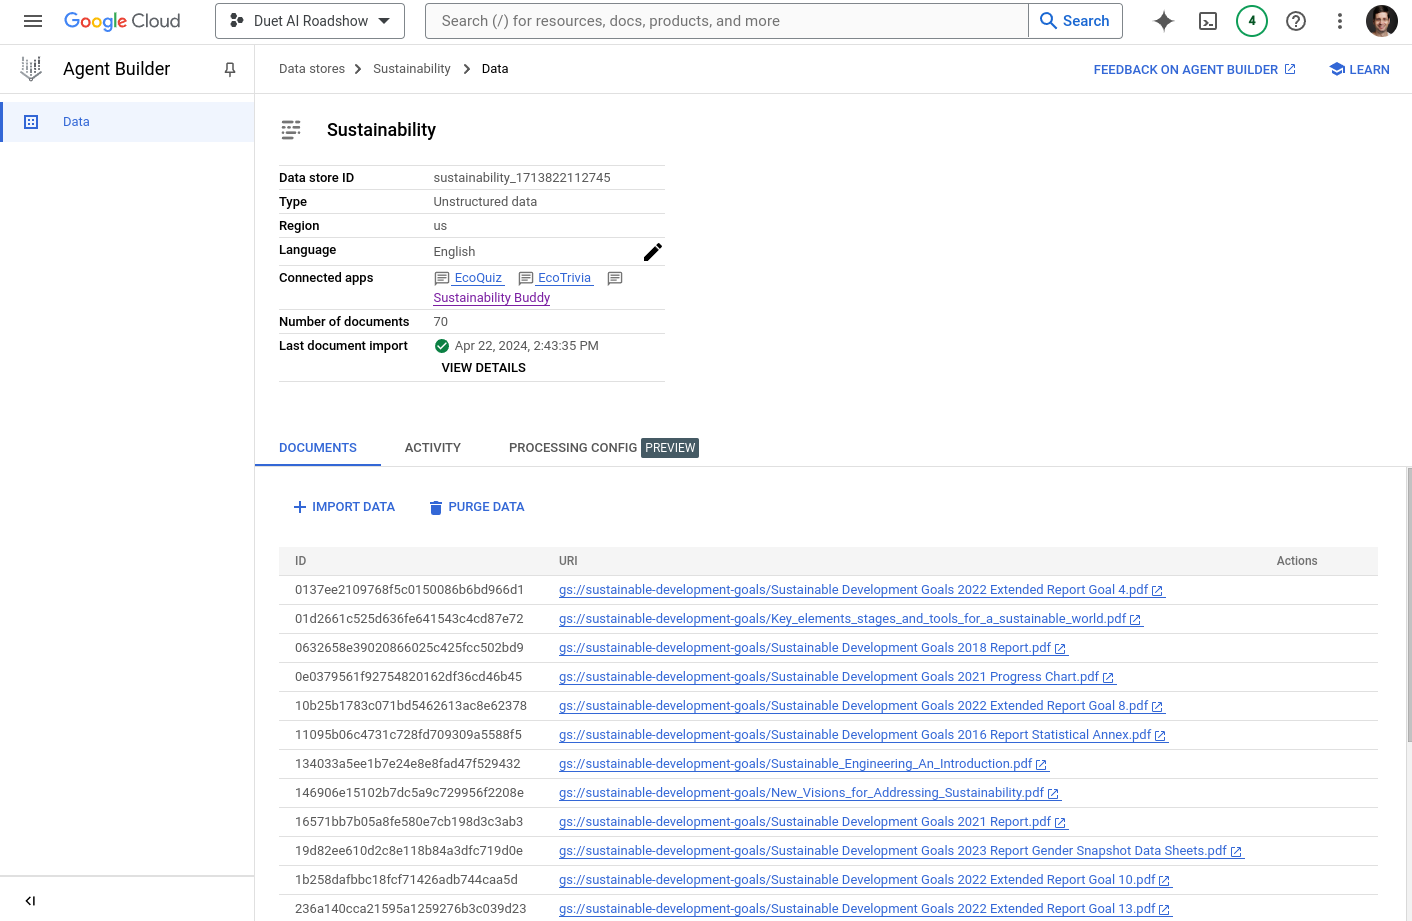Click the Agent Builder product icon
The image size is (1412, 921).
(x=31, y=69)
